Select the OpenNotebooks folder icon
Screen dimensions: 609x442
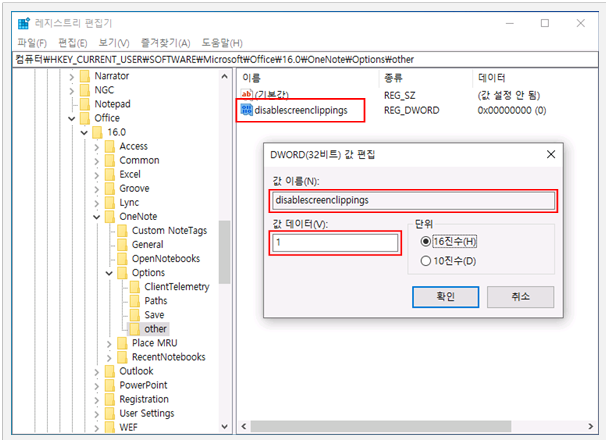point(122,259)
